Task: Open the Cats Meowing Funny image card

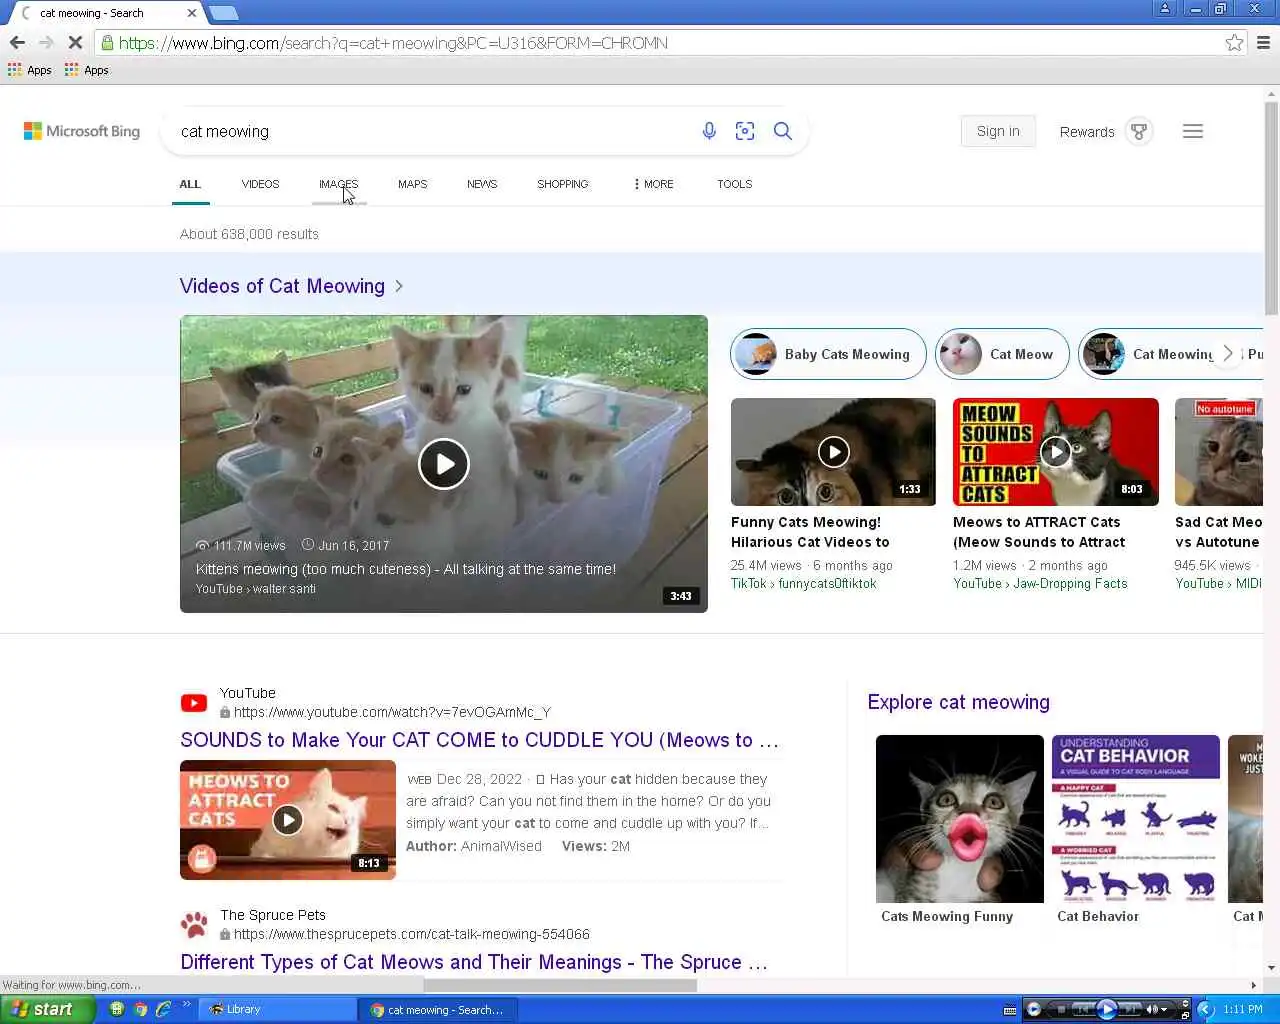Action: point(960,830)
